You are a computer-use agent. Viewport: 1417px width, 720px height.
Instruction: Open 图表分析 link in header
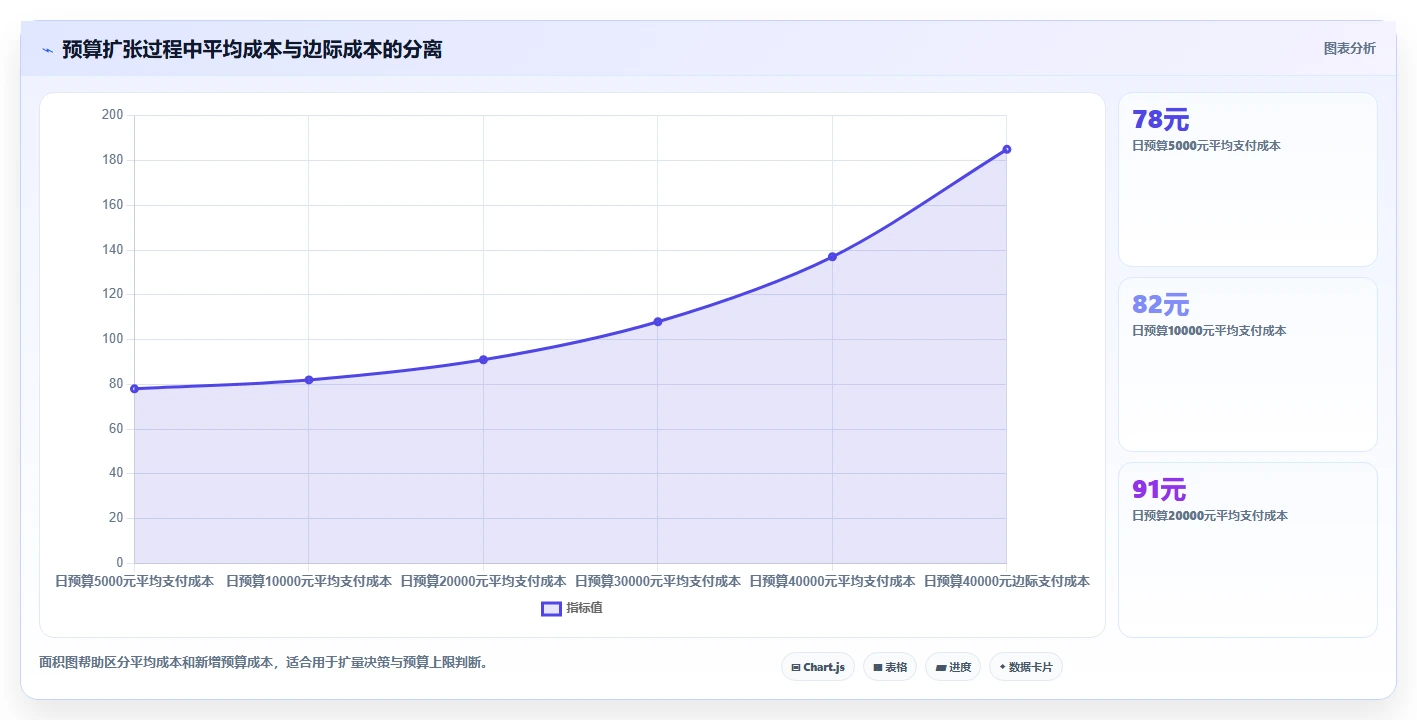(x=1349, y=48)
